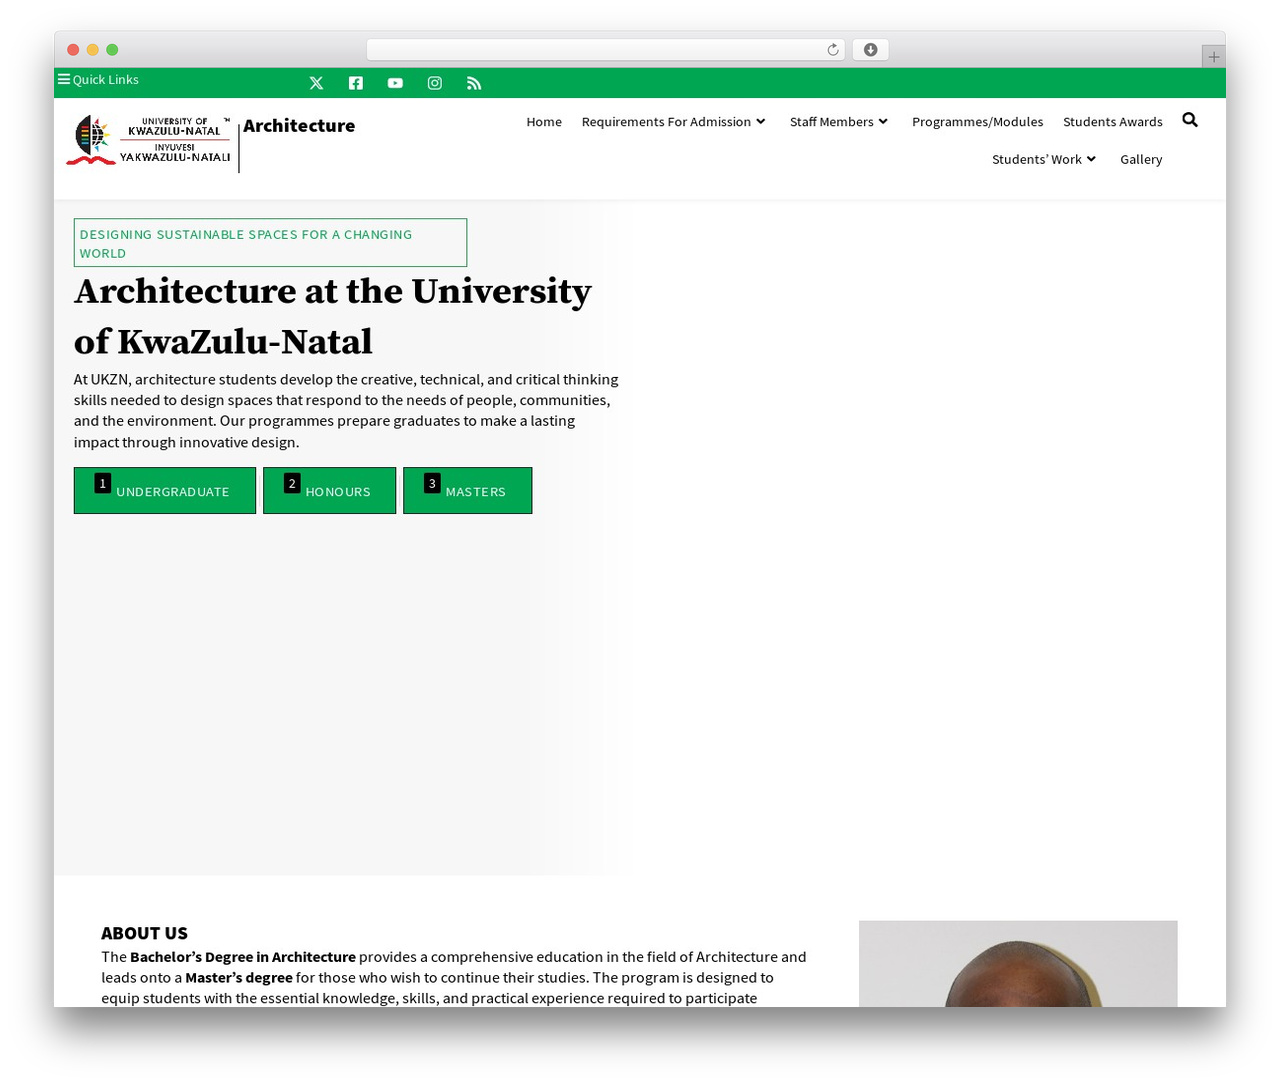This screenshot has height=1084, width=1280.
Task: Select the Undergraduate button
Action: (x=165, y=491)
